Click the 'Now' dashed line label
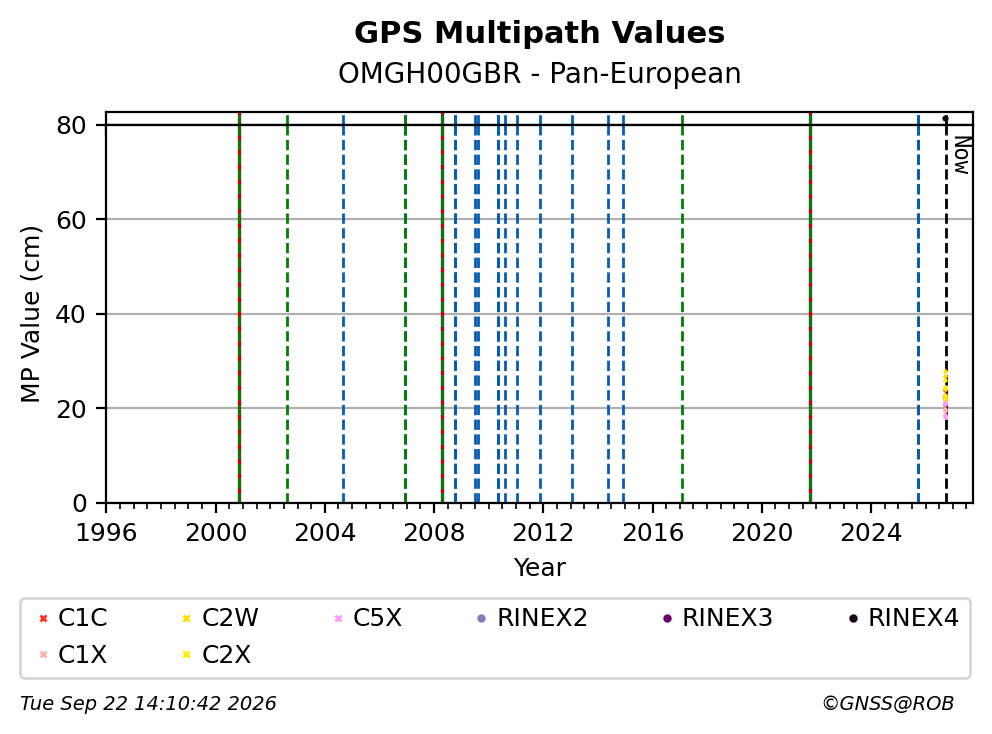Viewport: 992px width, 734px height. [x=962, y=156]
